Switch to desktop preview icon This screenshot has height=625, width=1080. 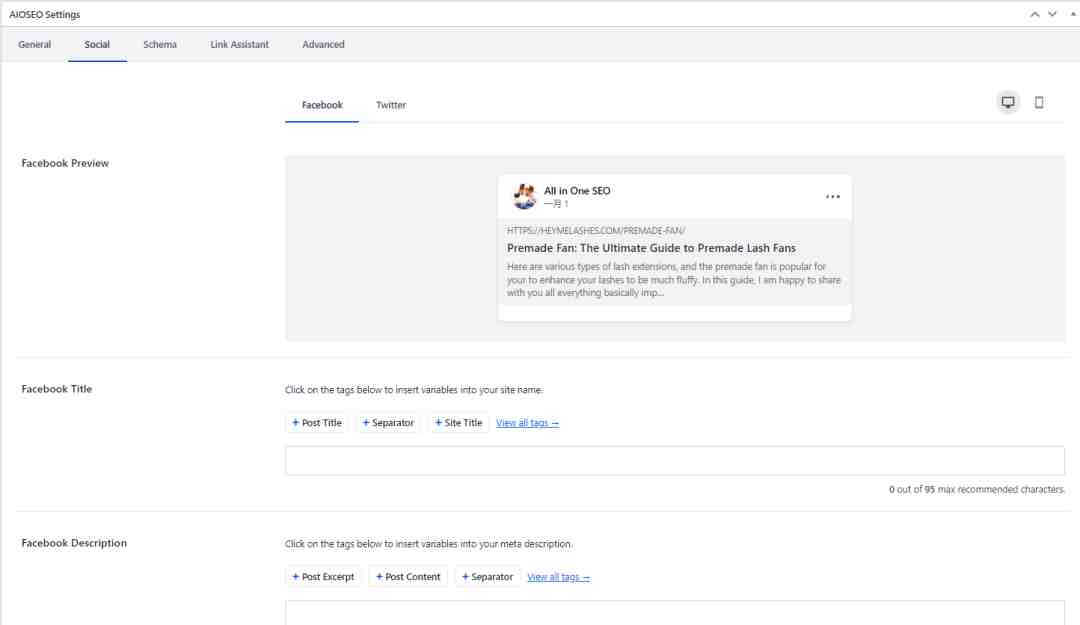pyautogui.click(x=1008, y=103)
